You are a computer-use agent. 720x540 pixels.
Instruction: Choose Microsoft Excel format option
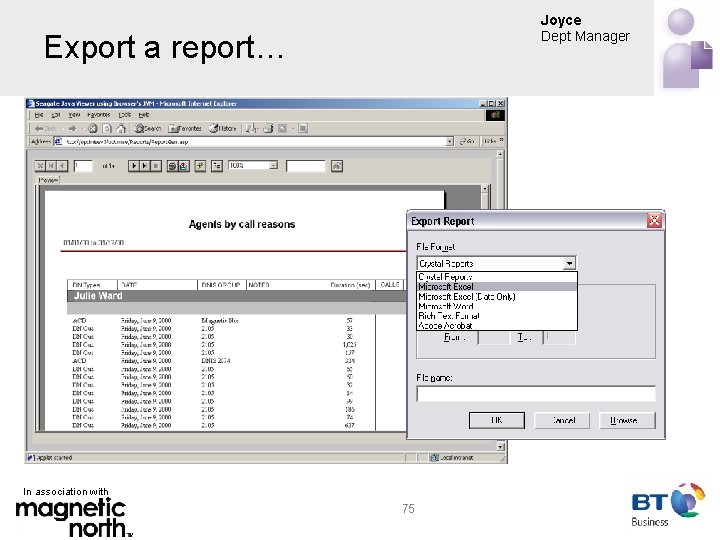click(x=497, y=287)
